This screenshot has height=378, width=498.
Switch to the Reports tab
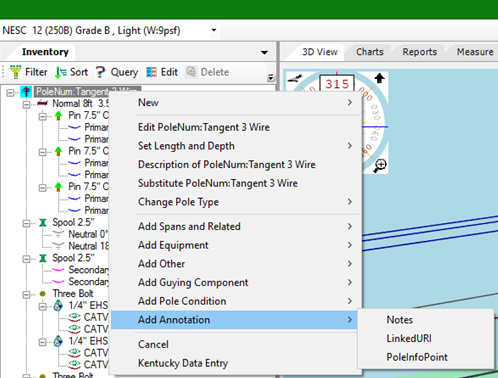420,52
